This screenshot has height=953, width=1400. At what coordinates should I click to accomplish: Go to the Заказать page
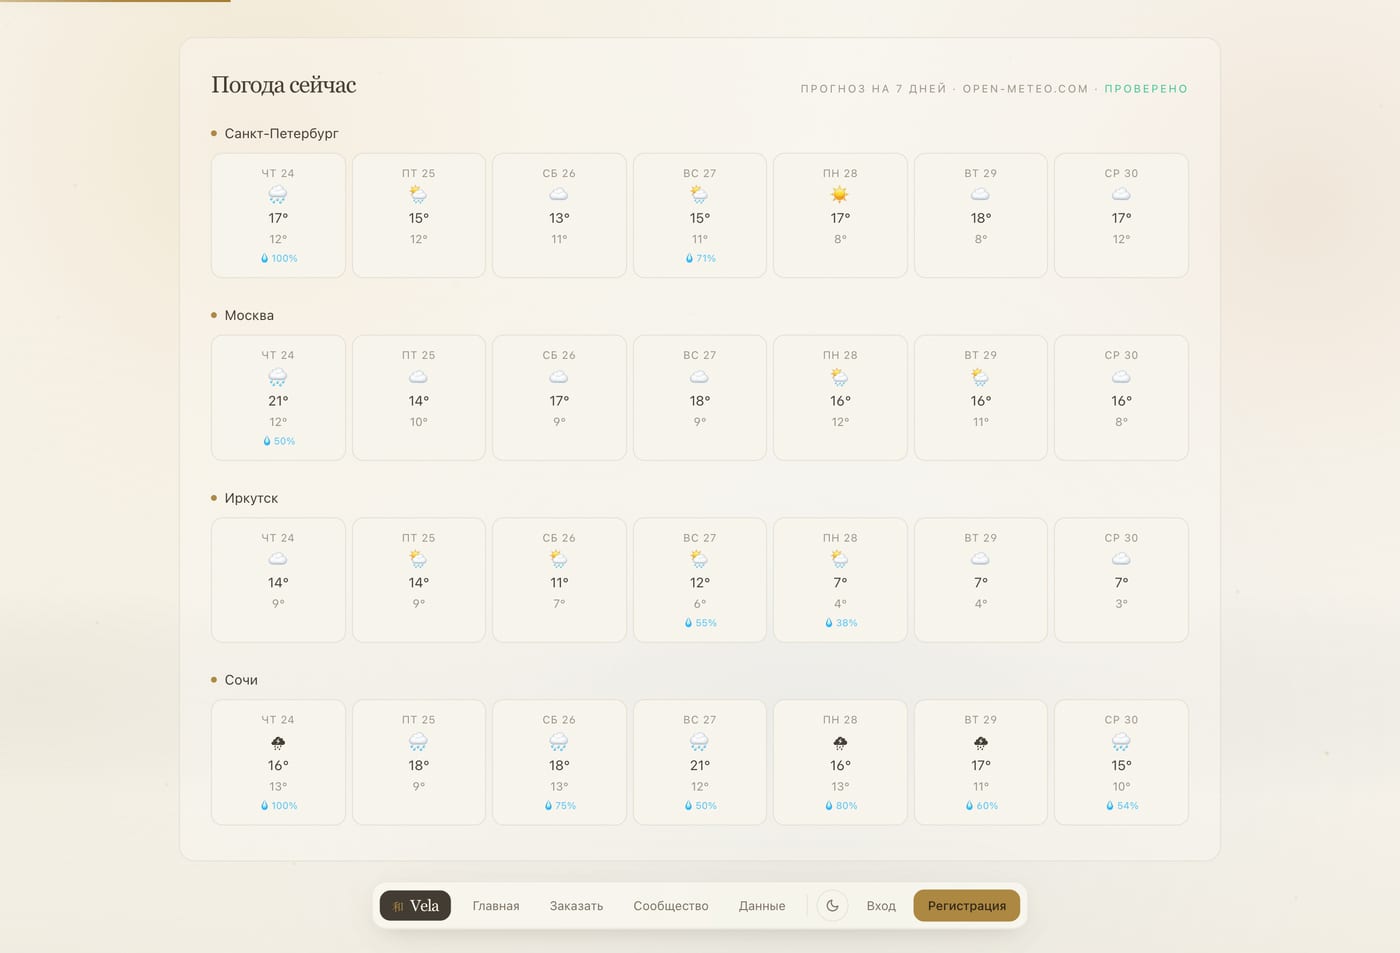[576, 906]
